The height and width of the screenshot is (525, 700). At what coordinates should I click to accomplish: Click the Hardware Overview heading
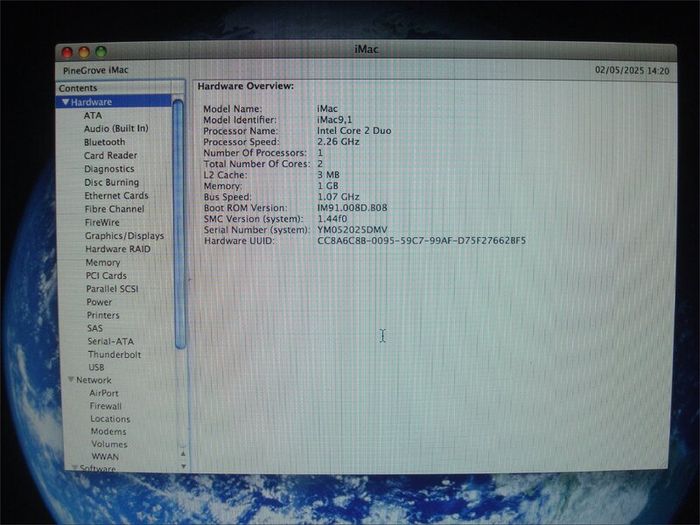coord(246,86)
